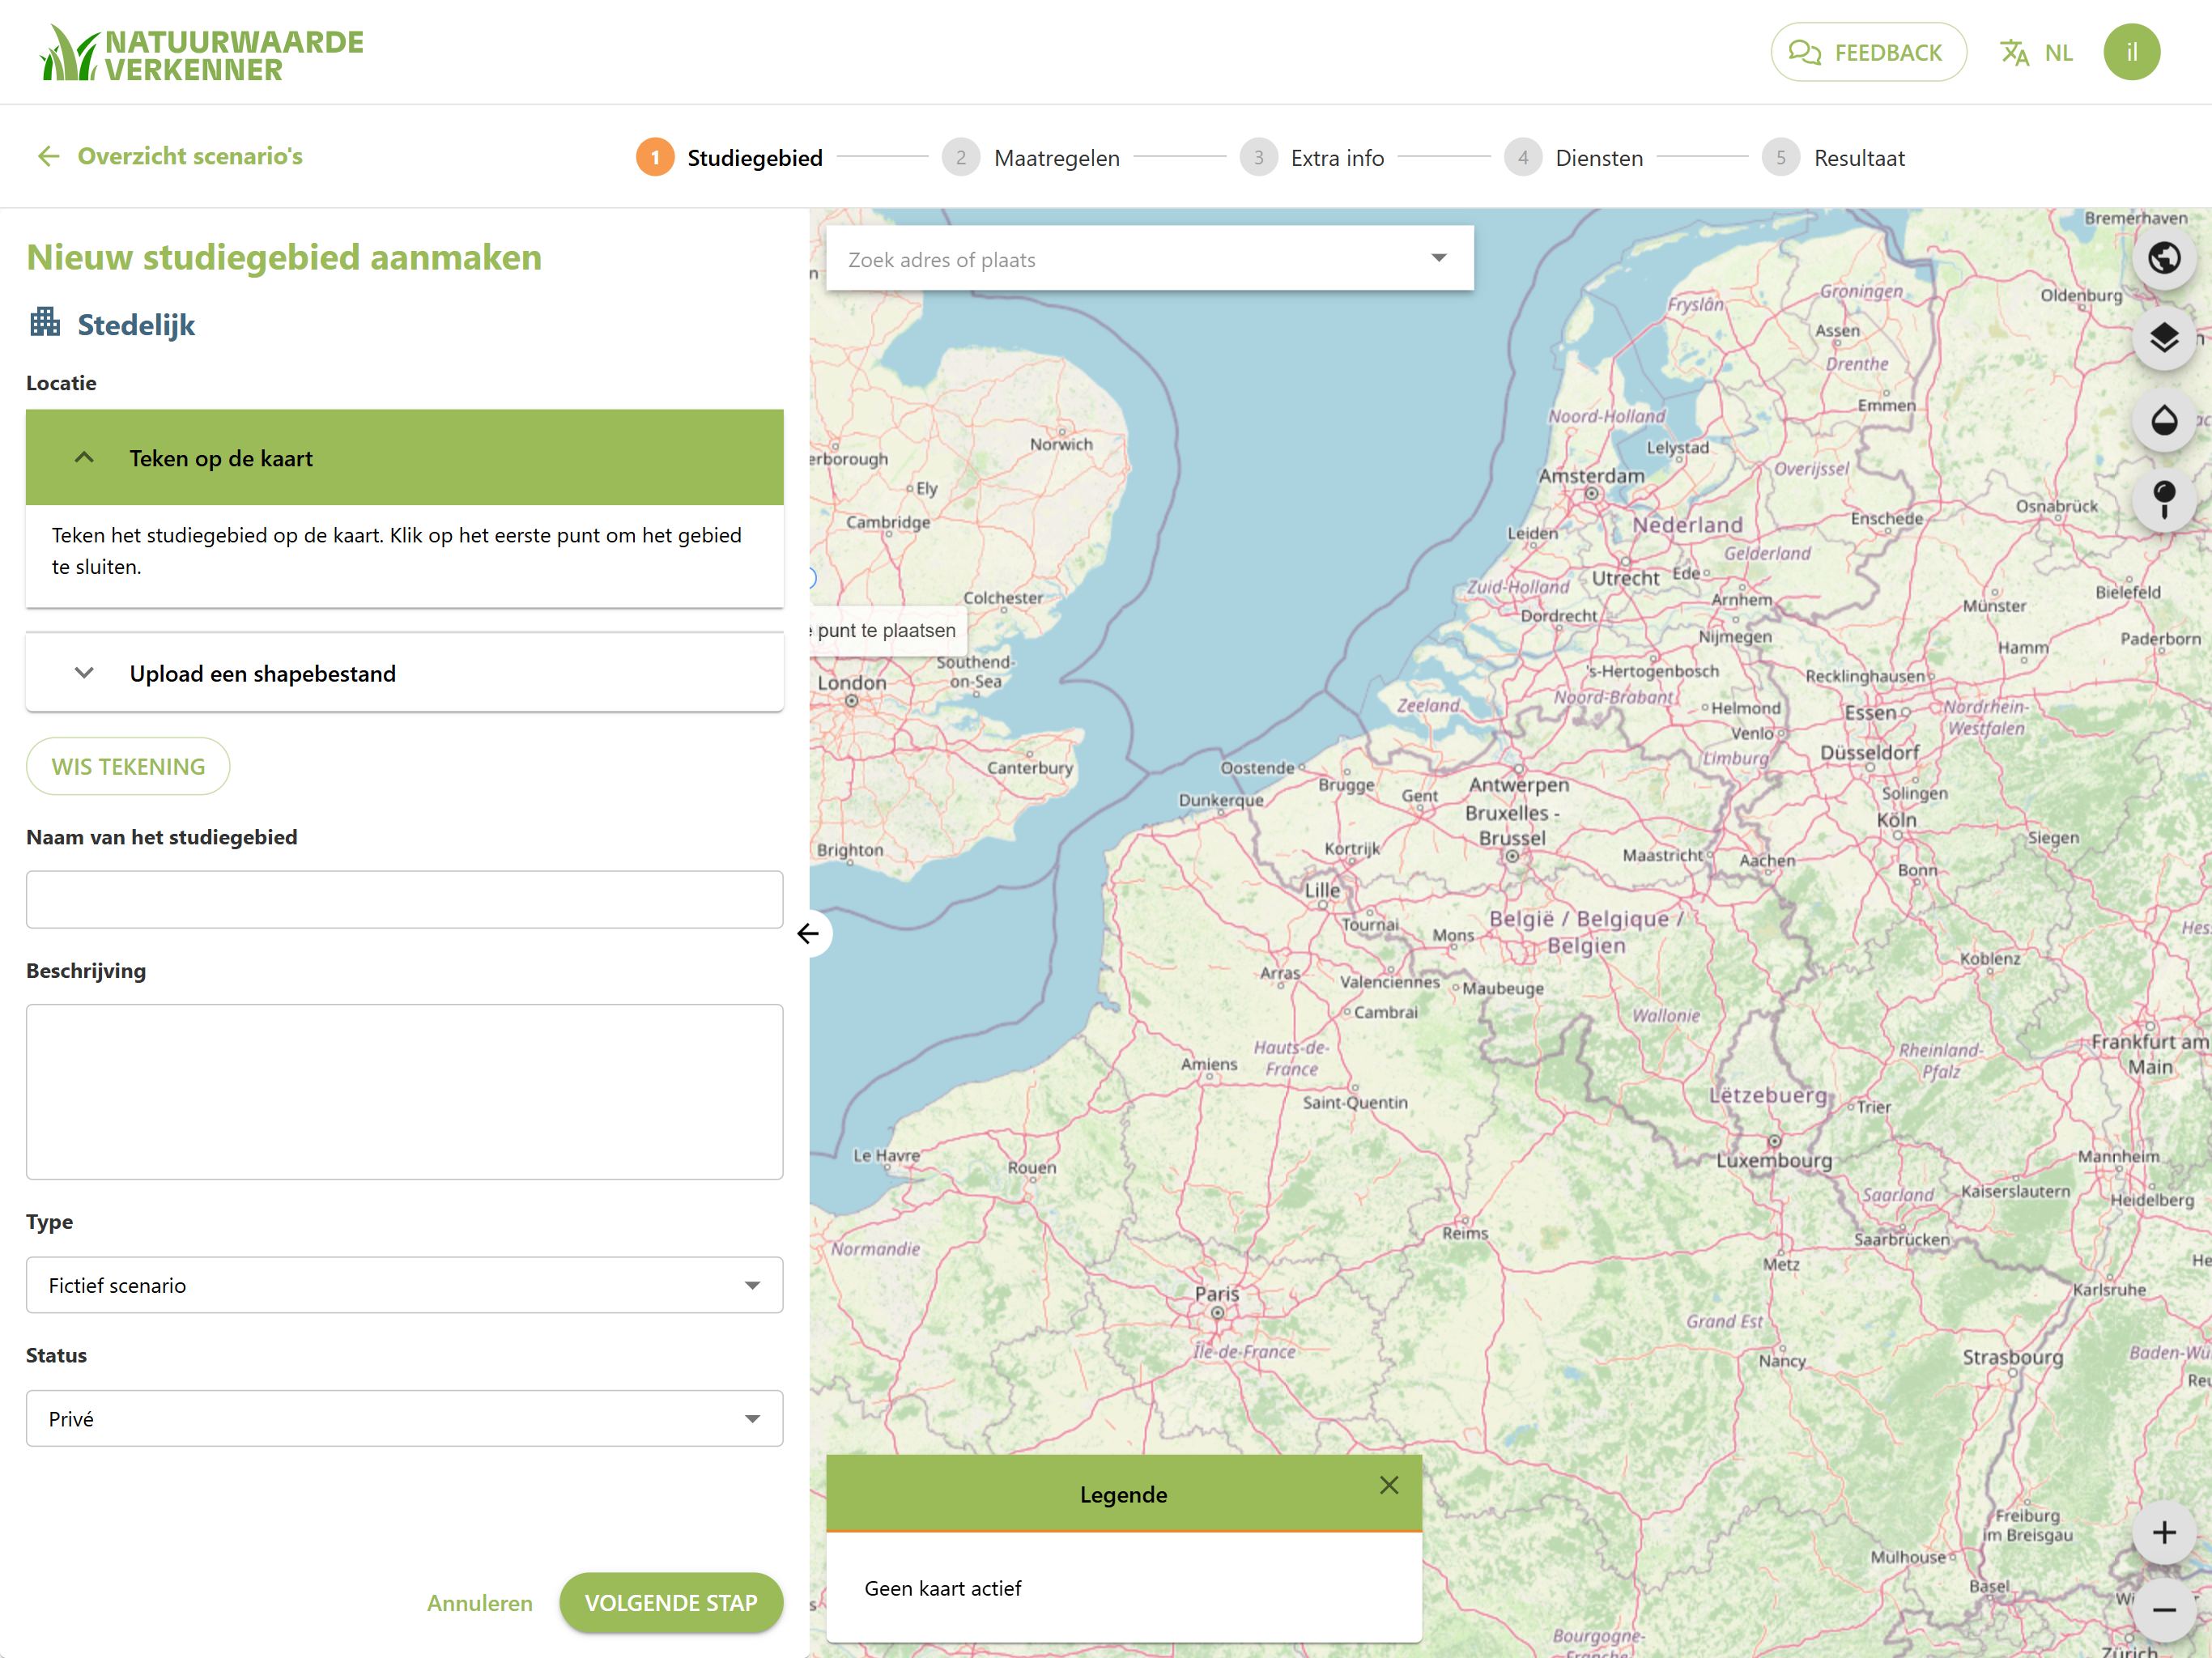Click the 'Antwerpen' label on the map
2212x1658 pixels.
[x=1519, y=785]
